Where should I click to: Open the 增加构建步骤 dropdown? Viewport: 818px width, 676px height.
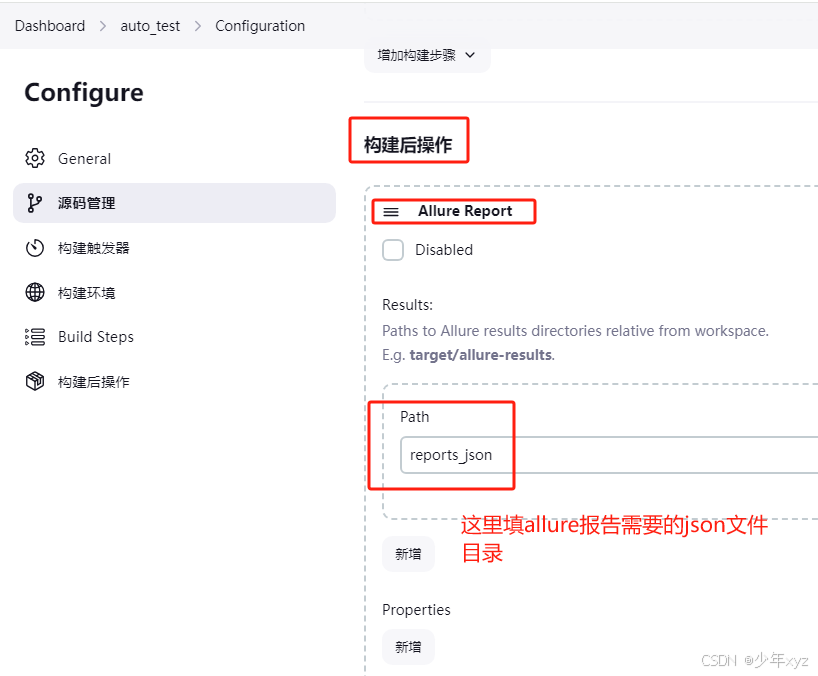pyautogui.click(x=427, y=55)
